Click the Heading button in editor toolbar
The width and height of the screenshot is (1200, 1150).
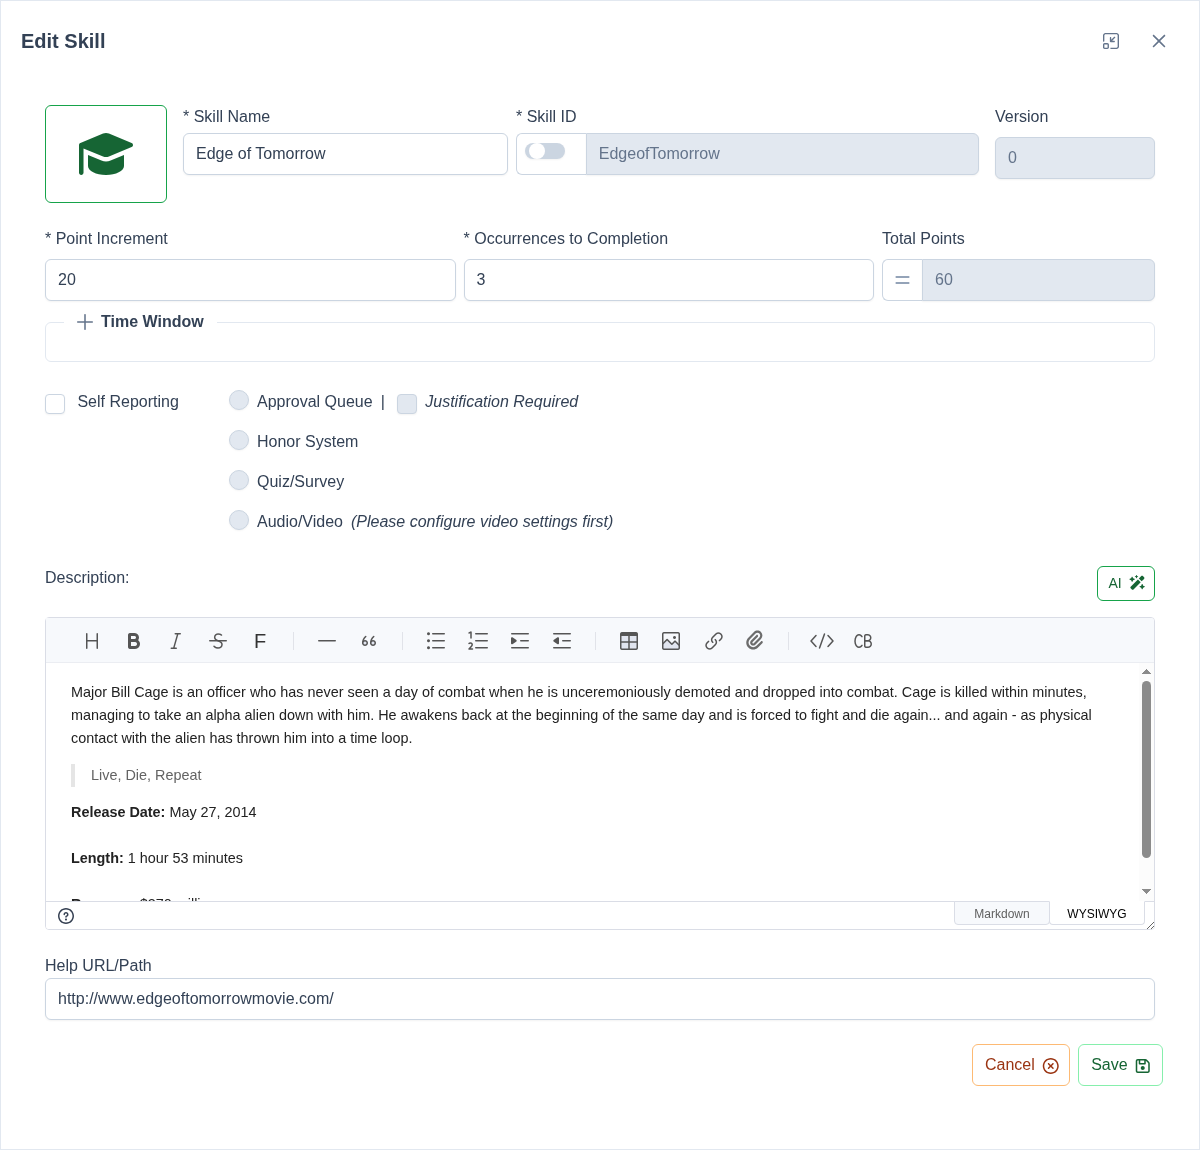pos(92,641)
